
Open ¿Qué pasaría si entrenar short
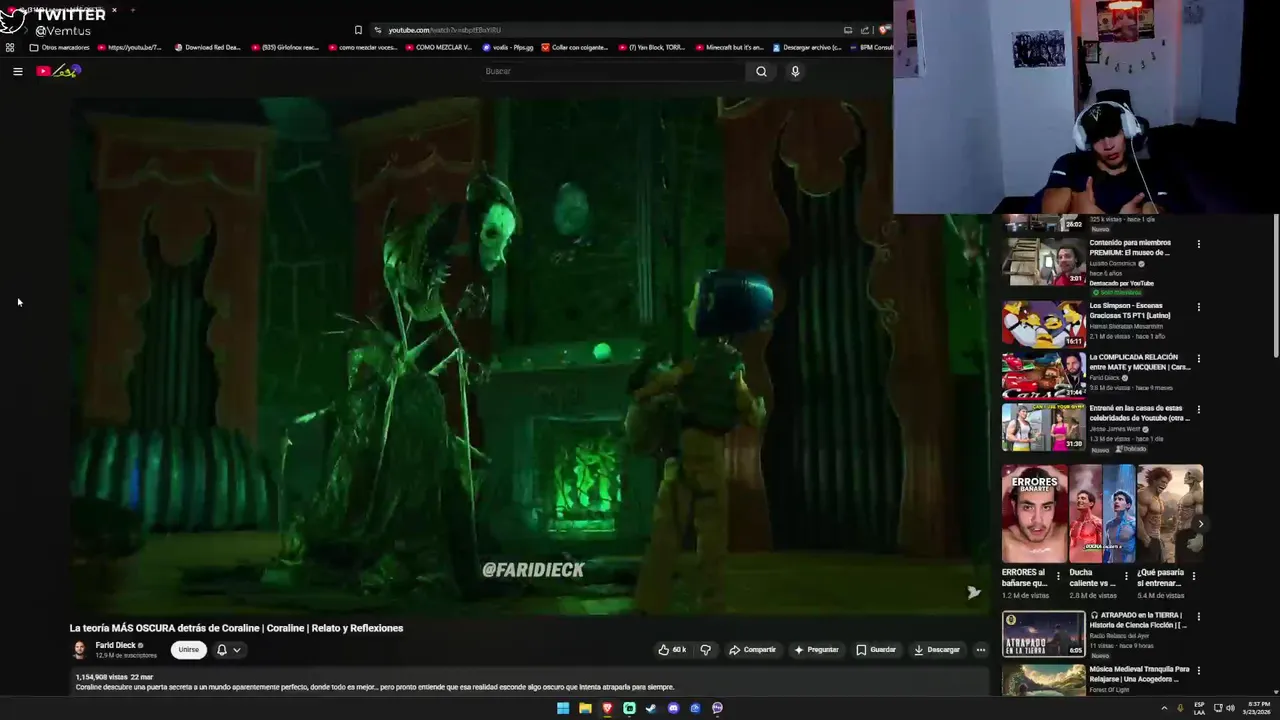coord(1170,514)
